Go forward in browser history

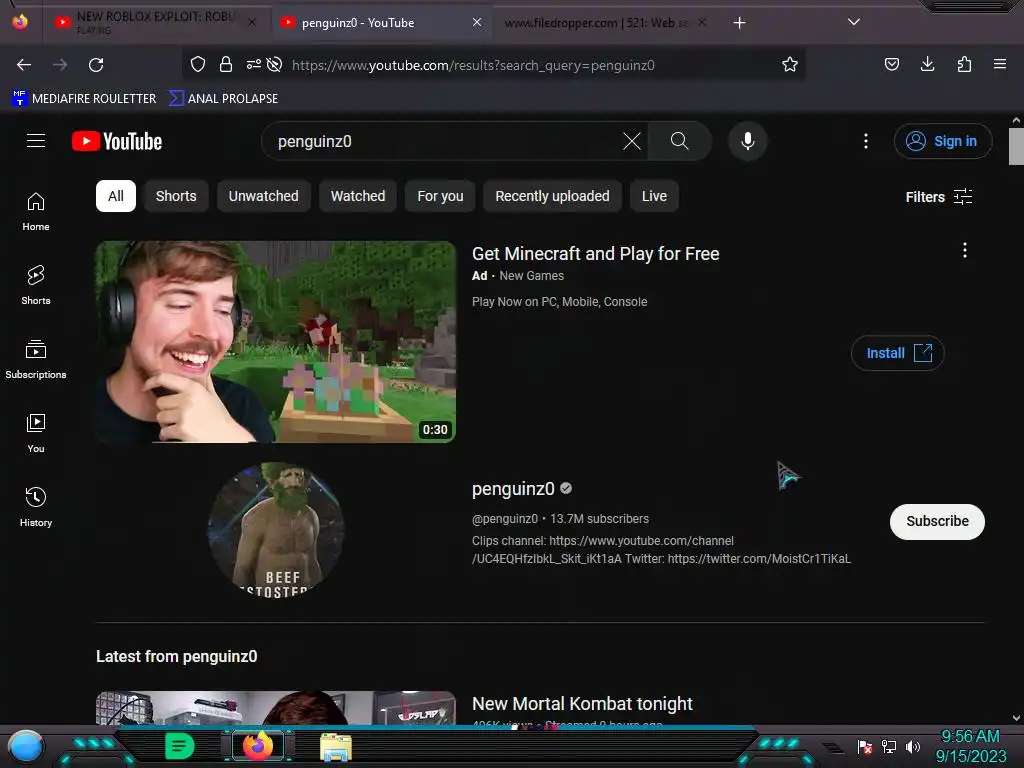click(x=60, y=65)
